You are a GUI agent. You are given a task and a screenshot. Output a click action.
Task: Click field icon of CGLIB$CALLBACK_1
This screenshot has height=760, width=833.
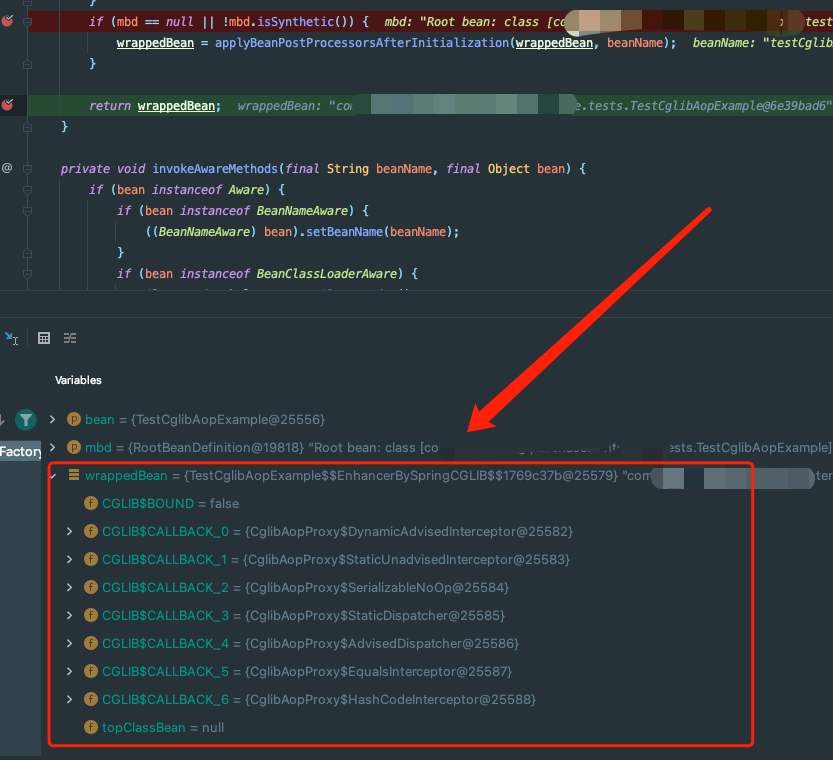[91, 559]
